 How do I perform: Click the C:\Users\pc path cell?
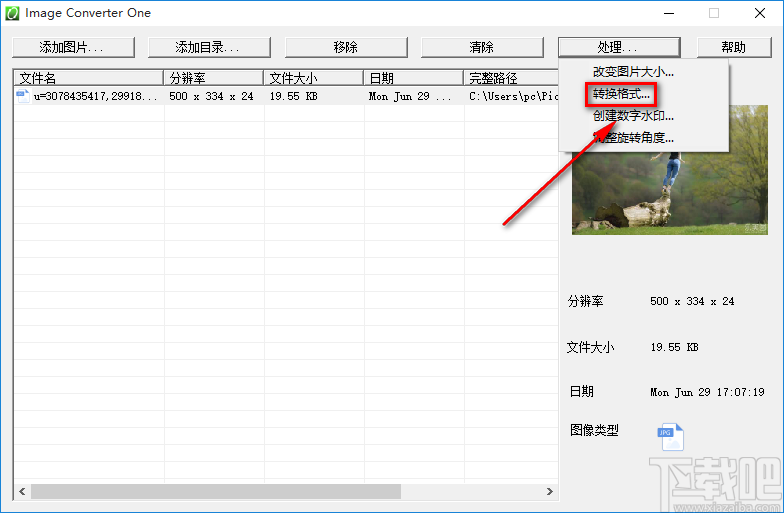point(513,96)
